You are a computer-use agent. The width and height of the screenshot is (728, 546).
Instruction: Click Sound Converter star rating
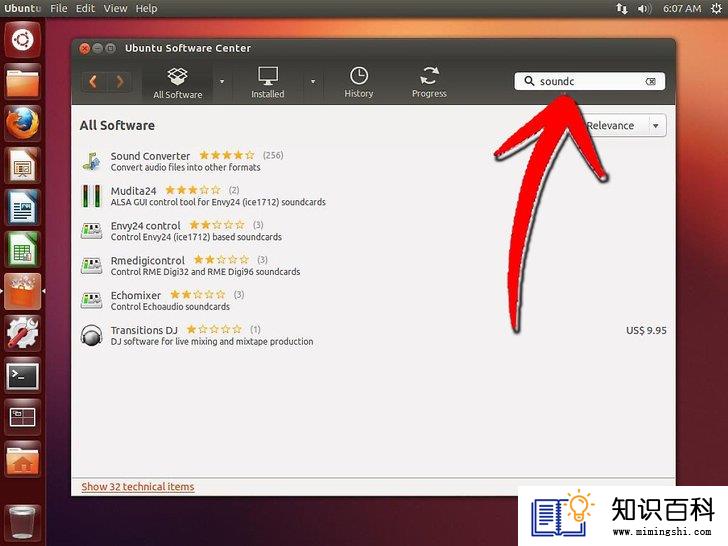tap(227, 155)
